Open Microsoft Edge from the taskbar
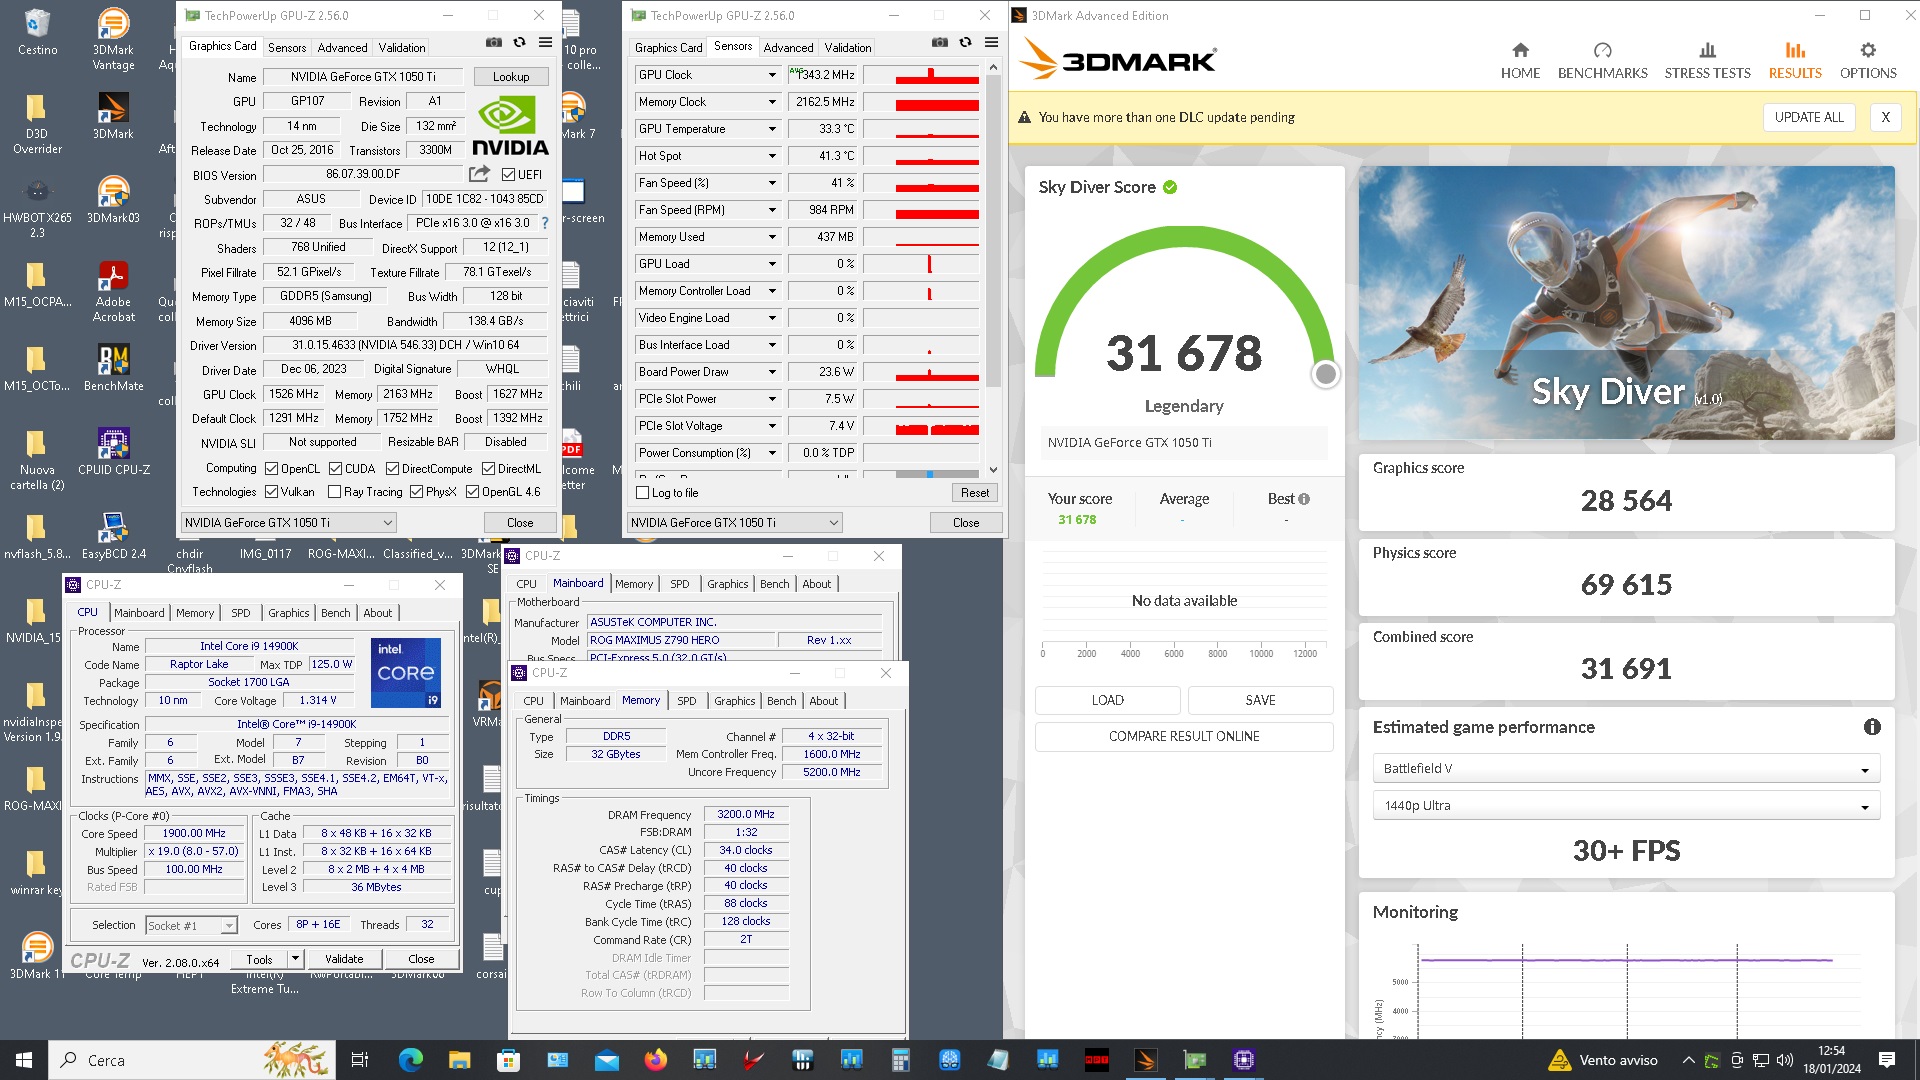1920x1080 pixels. pyautogui.click(x=411, y=1060)
